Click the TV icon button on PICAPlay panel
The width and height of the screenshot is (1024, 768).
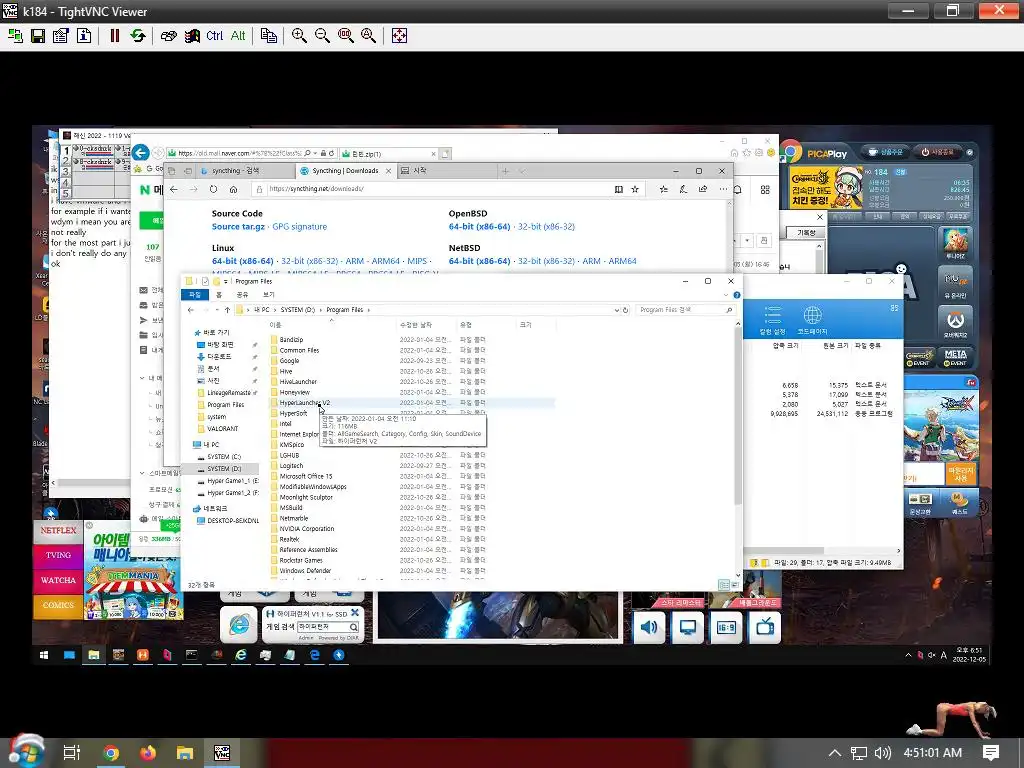765,628
